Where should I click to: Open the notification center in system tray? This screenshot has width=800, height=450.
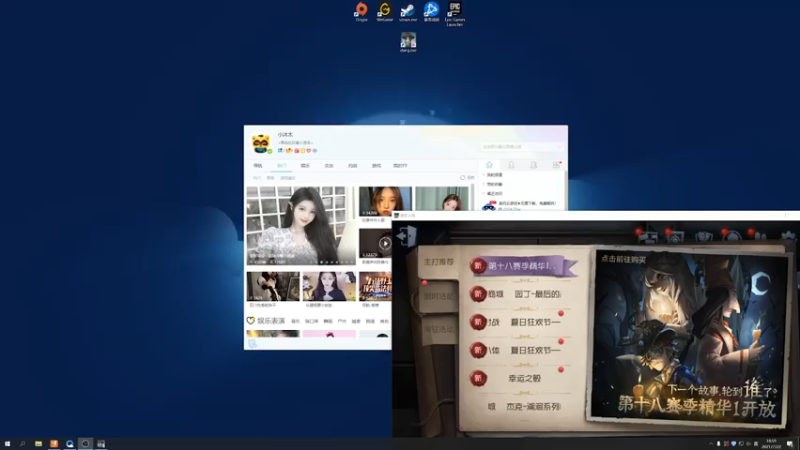pos(790,444)
